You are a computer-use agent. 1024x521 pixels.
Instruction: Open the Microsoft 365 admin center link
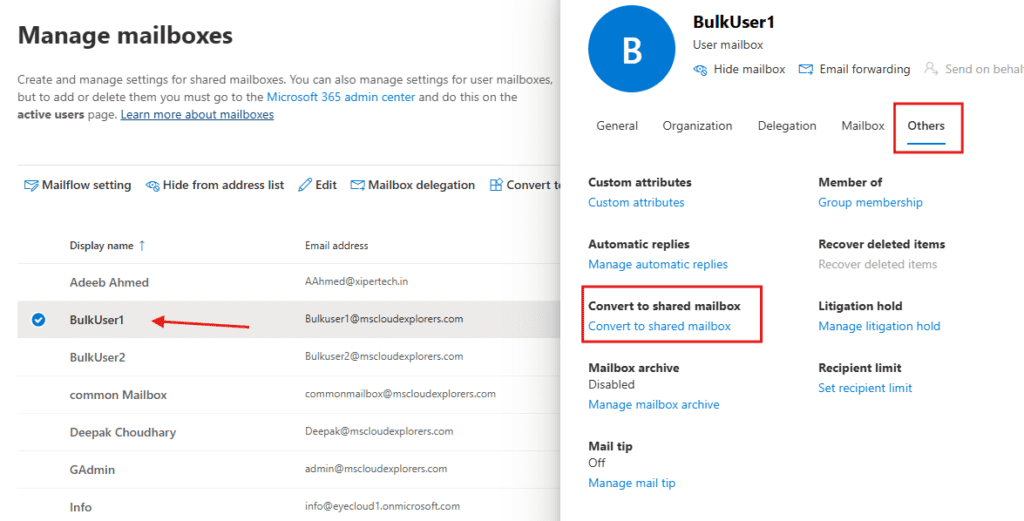coord(341,97)
